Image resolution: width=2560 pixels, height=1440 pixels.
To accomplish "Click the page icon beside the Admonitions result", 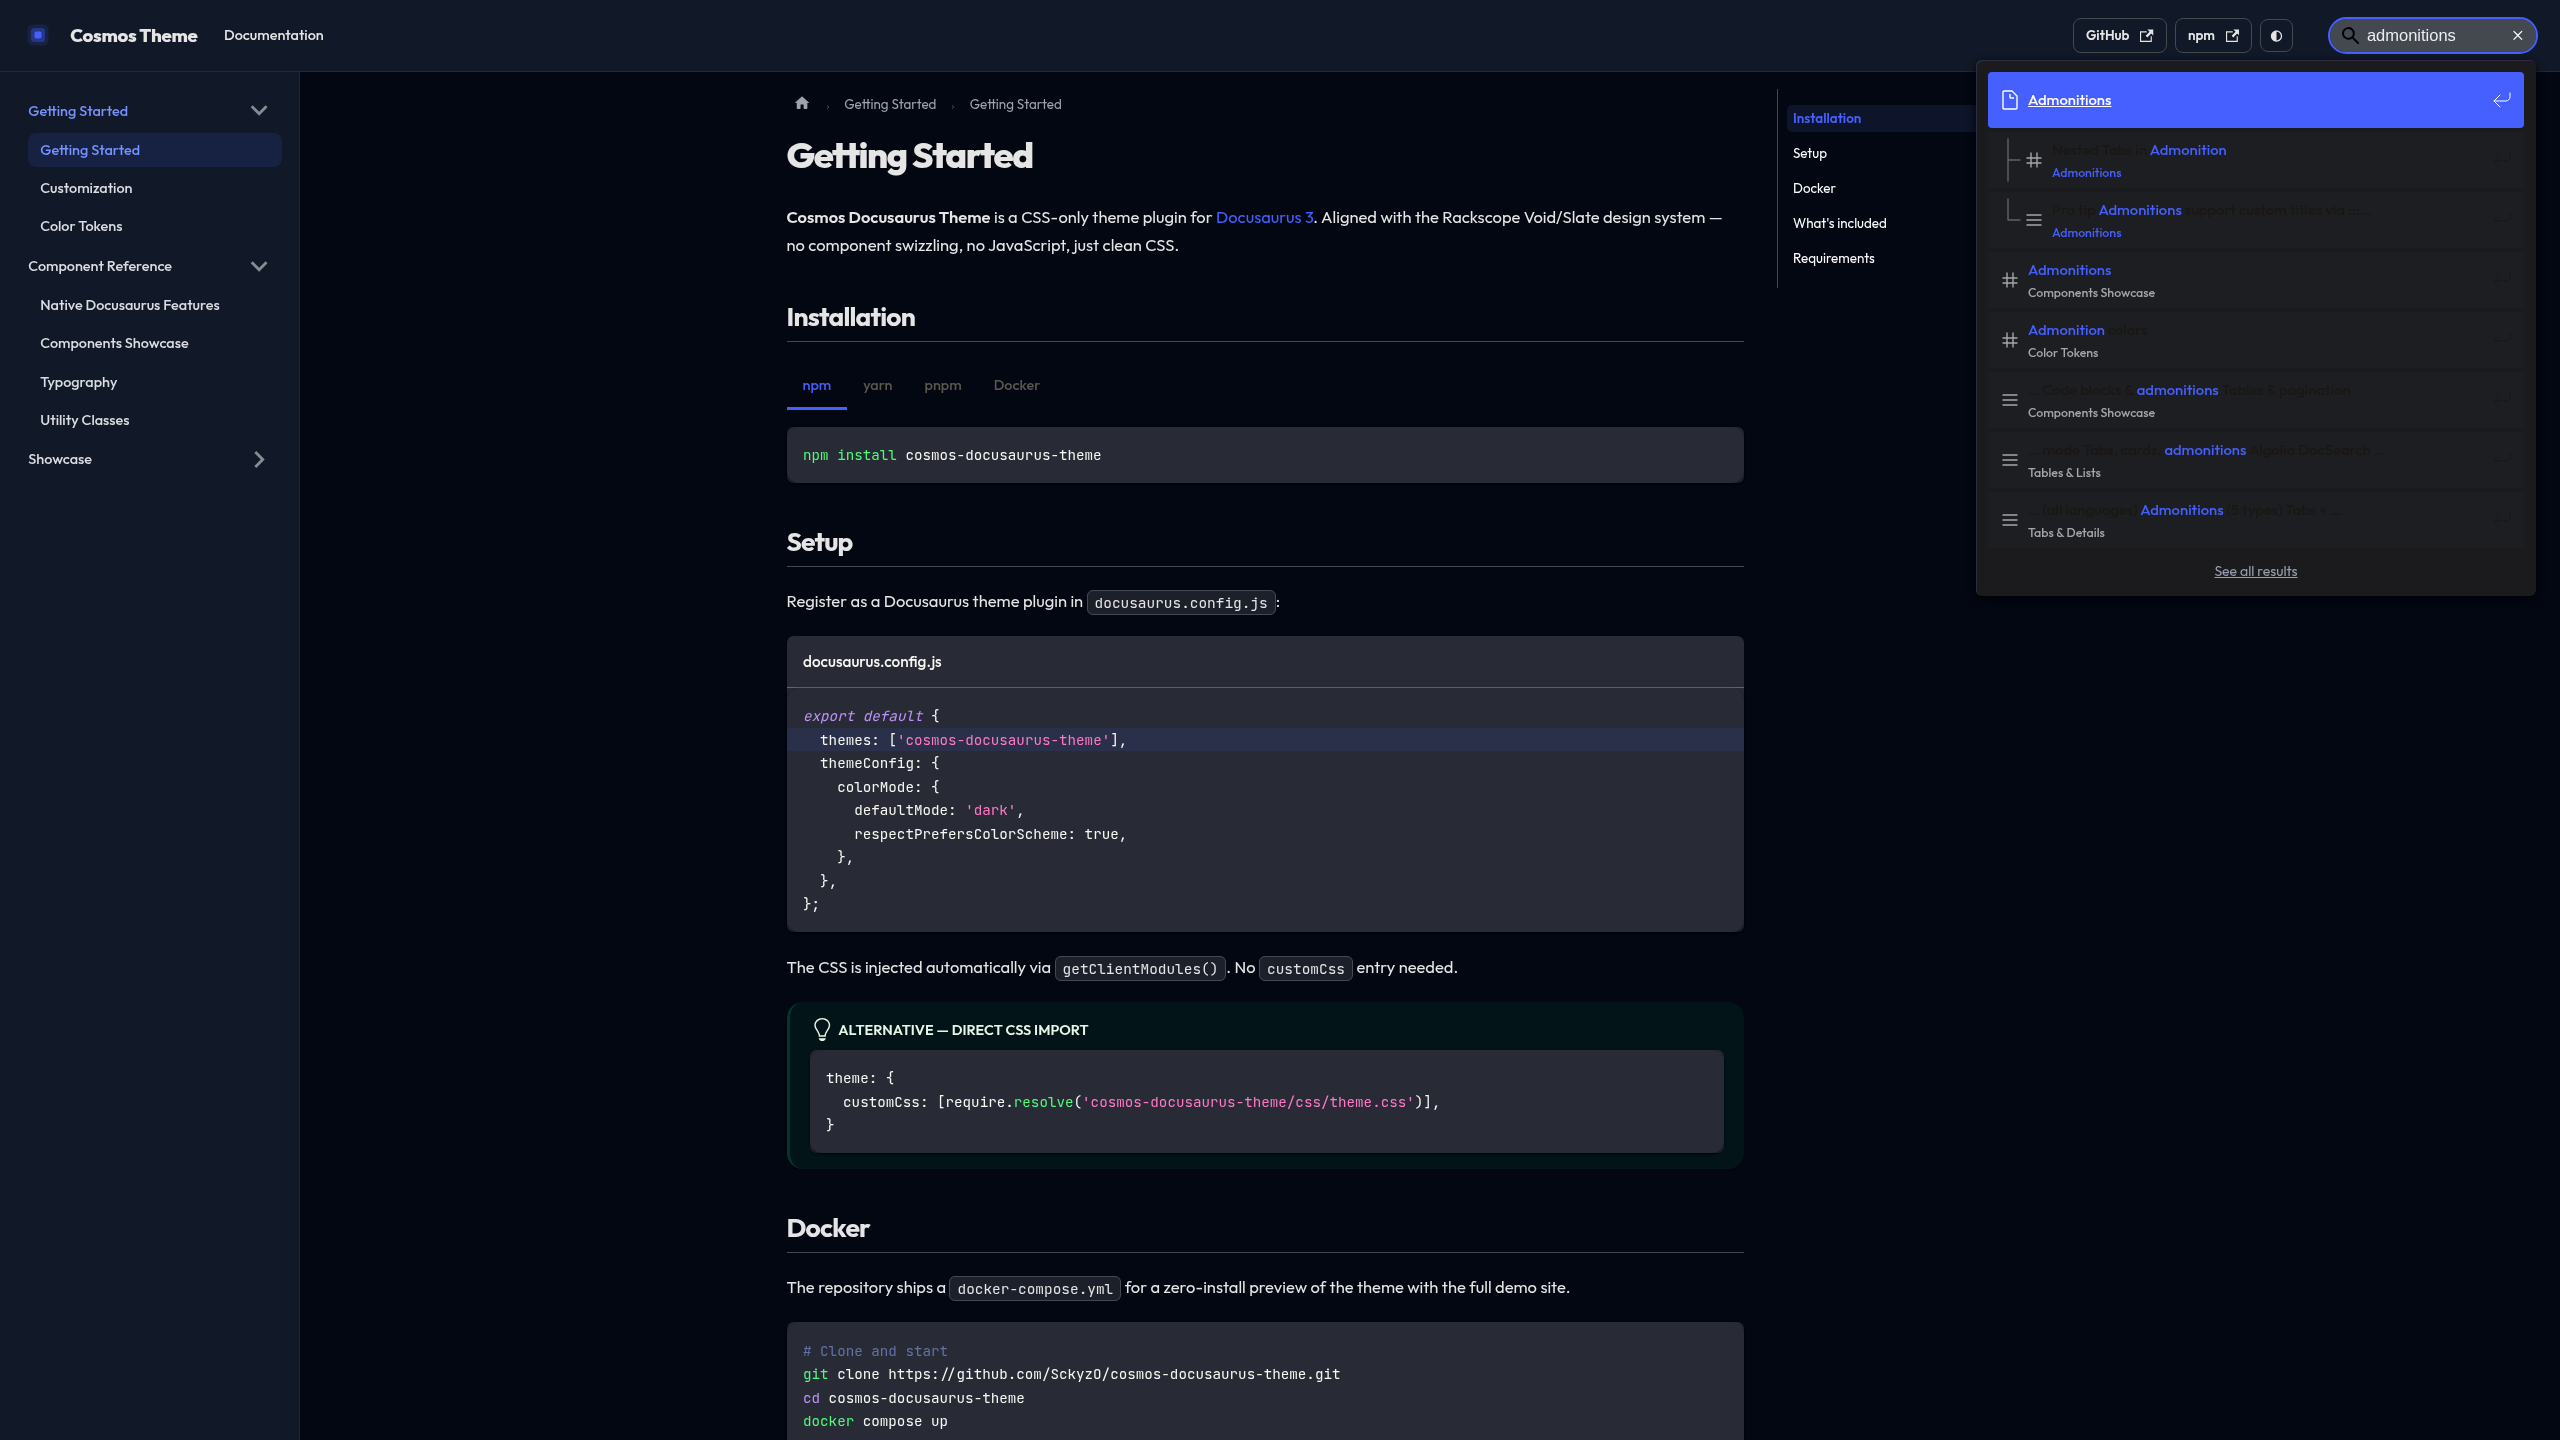I will pos(2010,99).
